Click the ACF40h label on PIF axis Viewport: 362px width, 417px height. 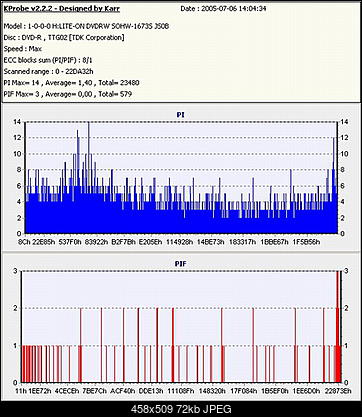[123, 391]
